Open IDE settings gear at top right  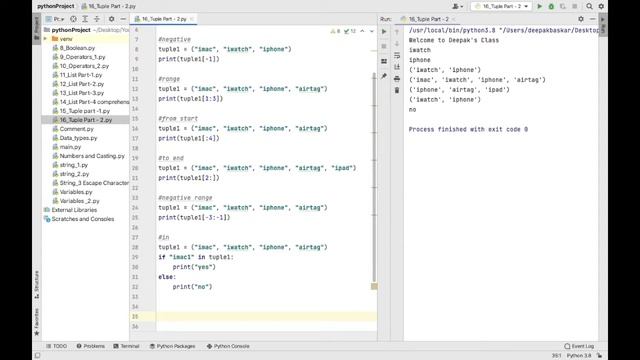[601, 7]
